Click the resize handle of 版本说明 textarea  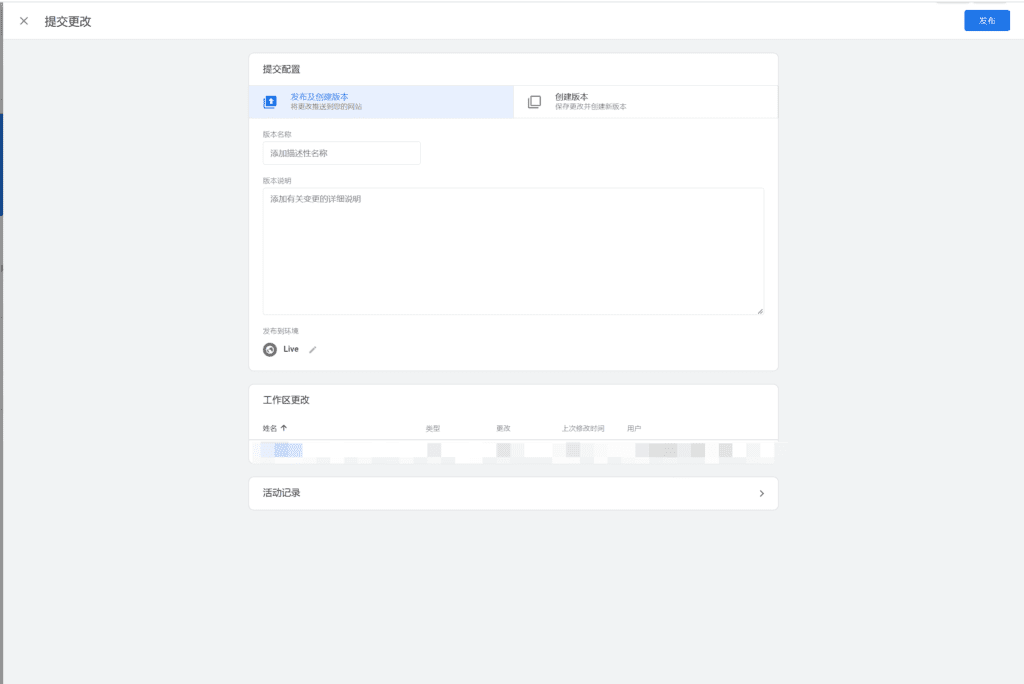tap(760, 311)
